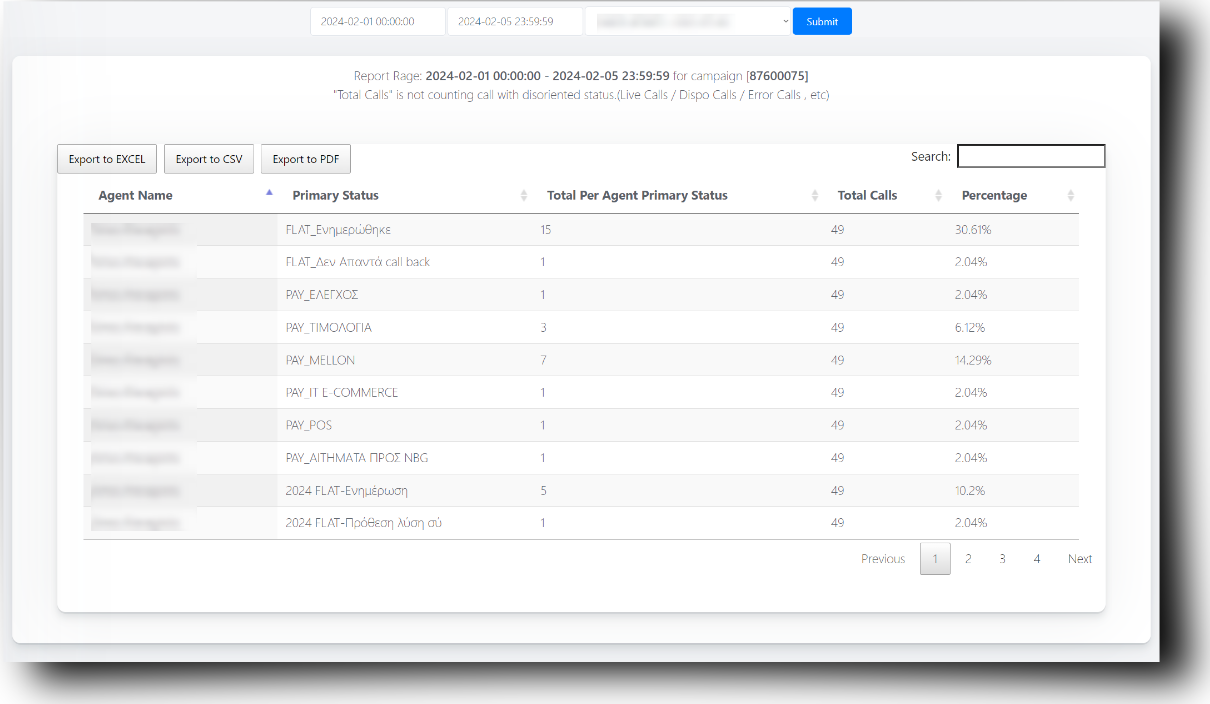Click Previous in the pagination
The height and width of the screenshot is (704, 1210).
tap(883, 559)
